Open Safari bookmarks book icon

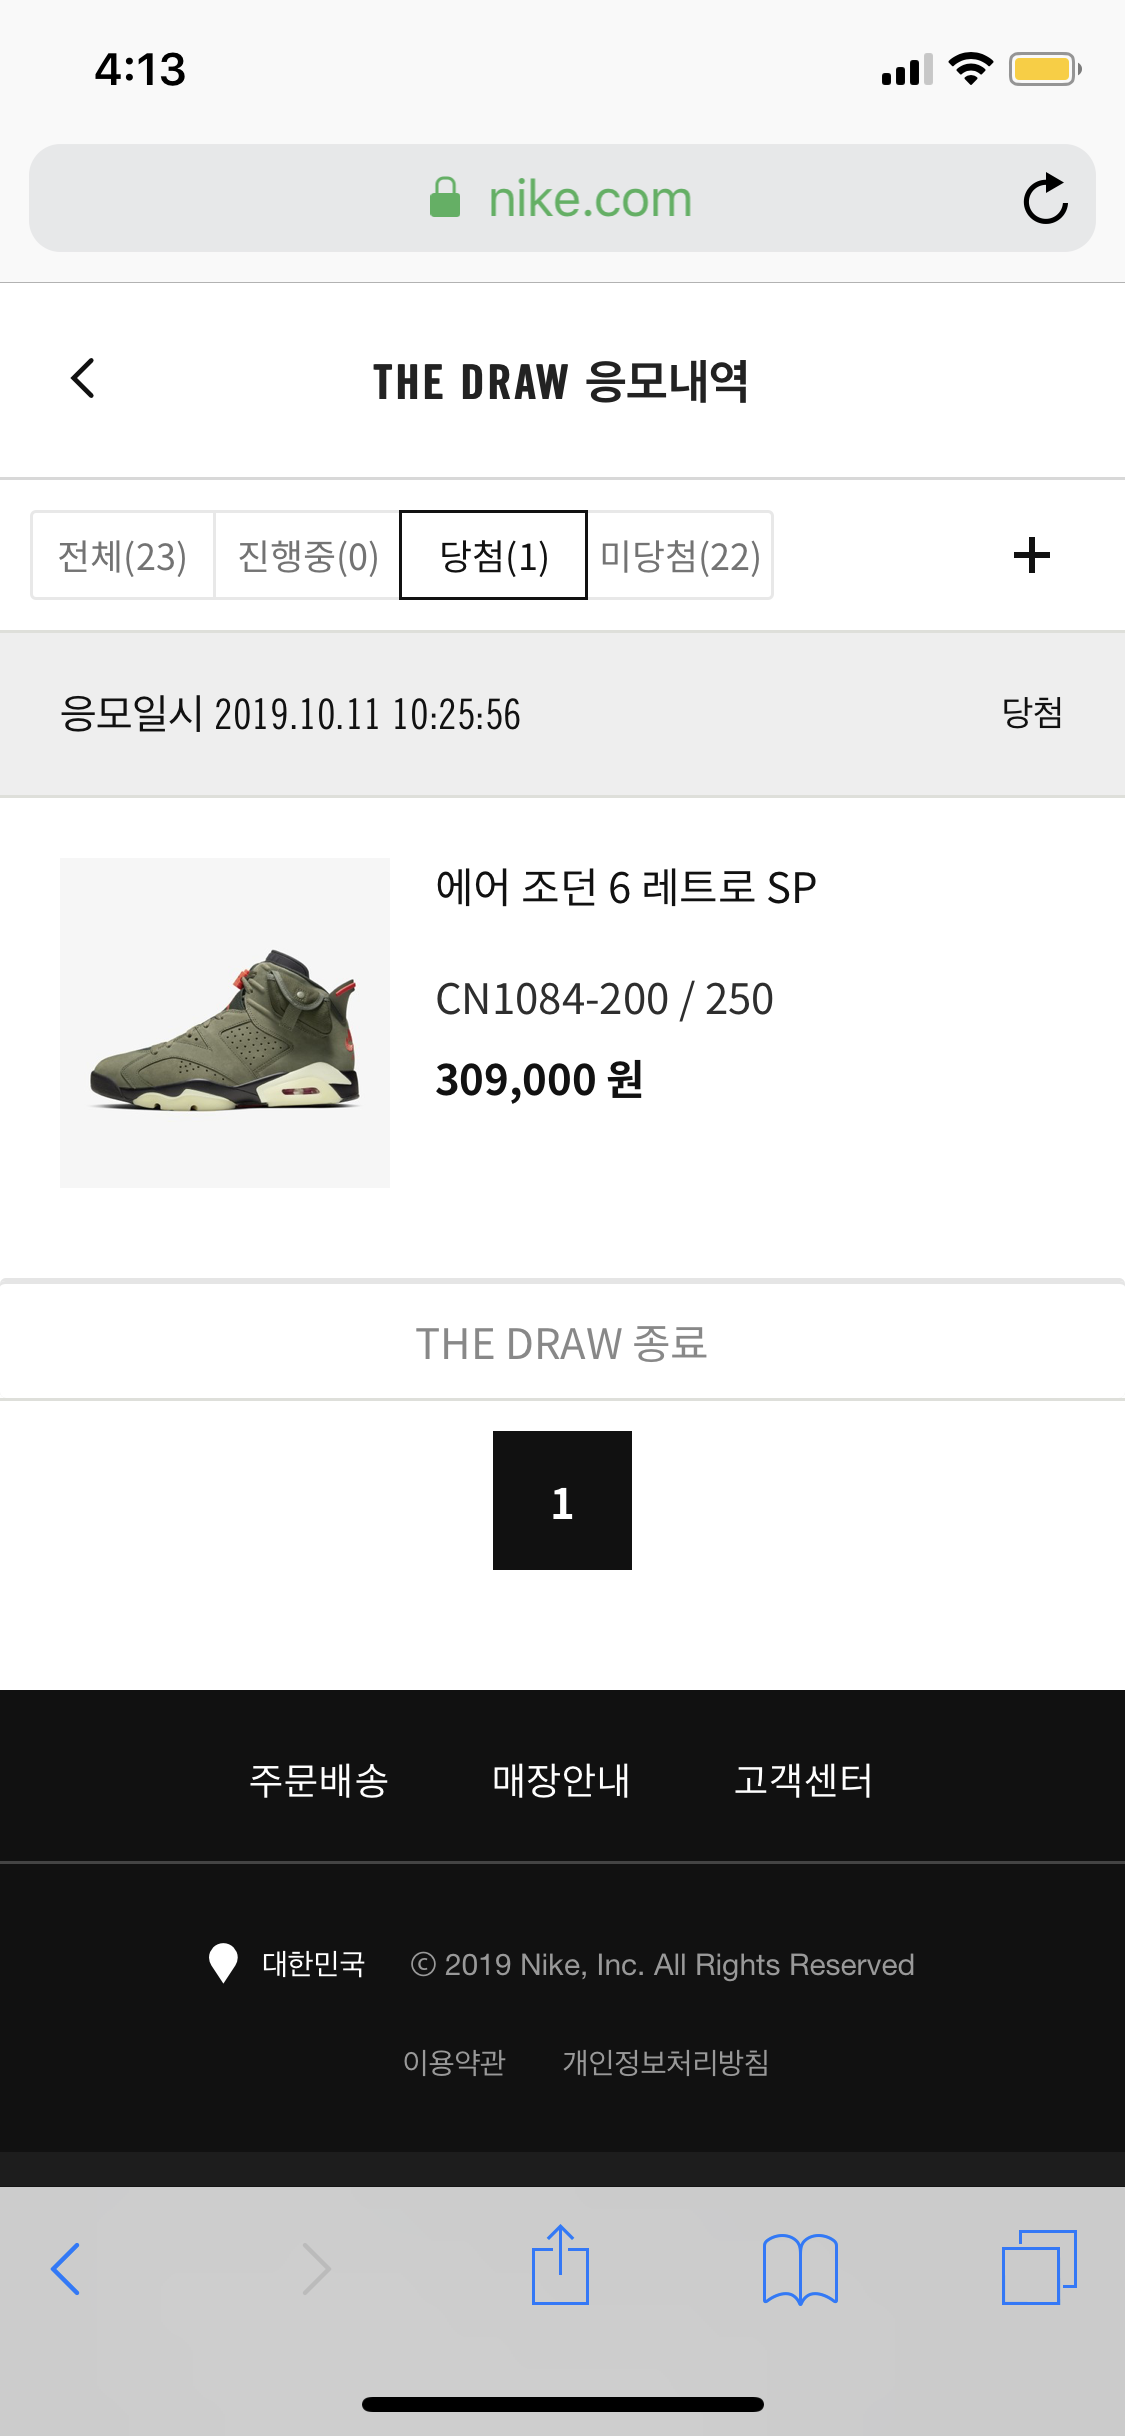[800, 2268]
